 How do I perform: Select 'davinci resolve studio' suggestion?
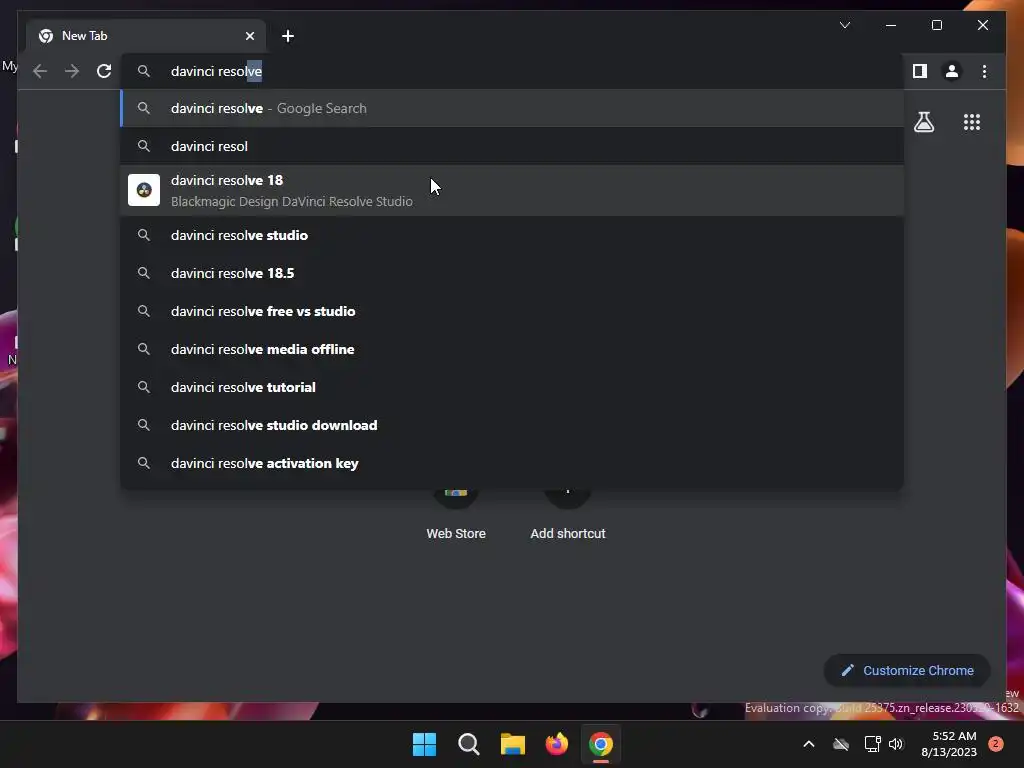513,235
